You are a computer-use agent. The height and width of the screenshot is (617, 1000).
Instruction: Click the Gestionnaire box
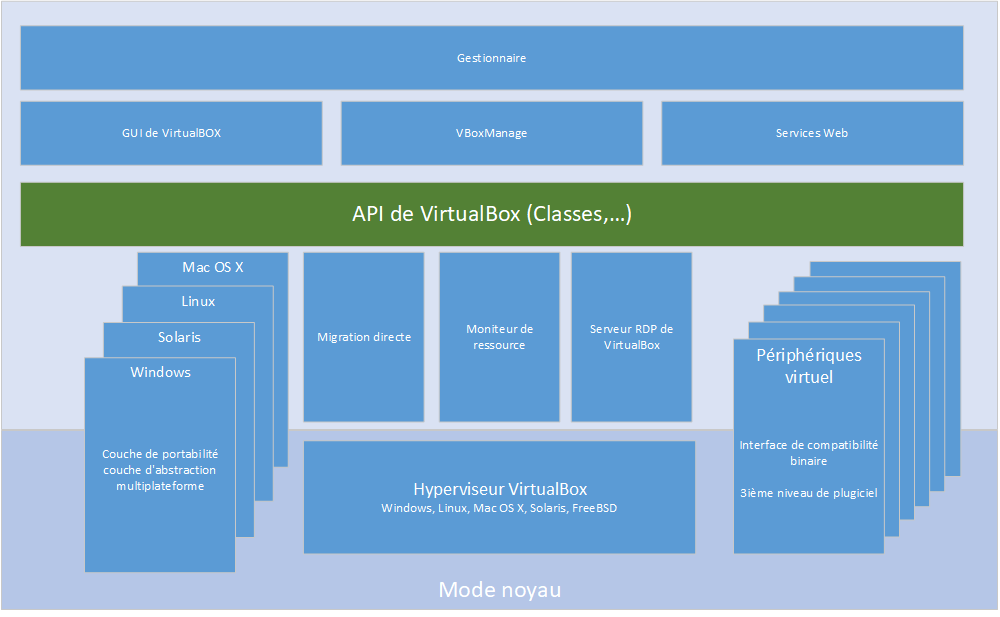point(492,57)
